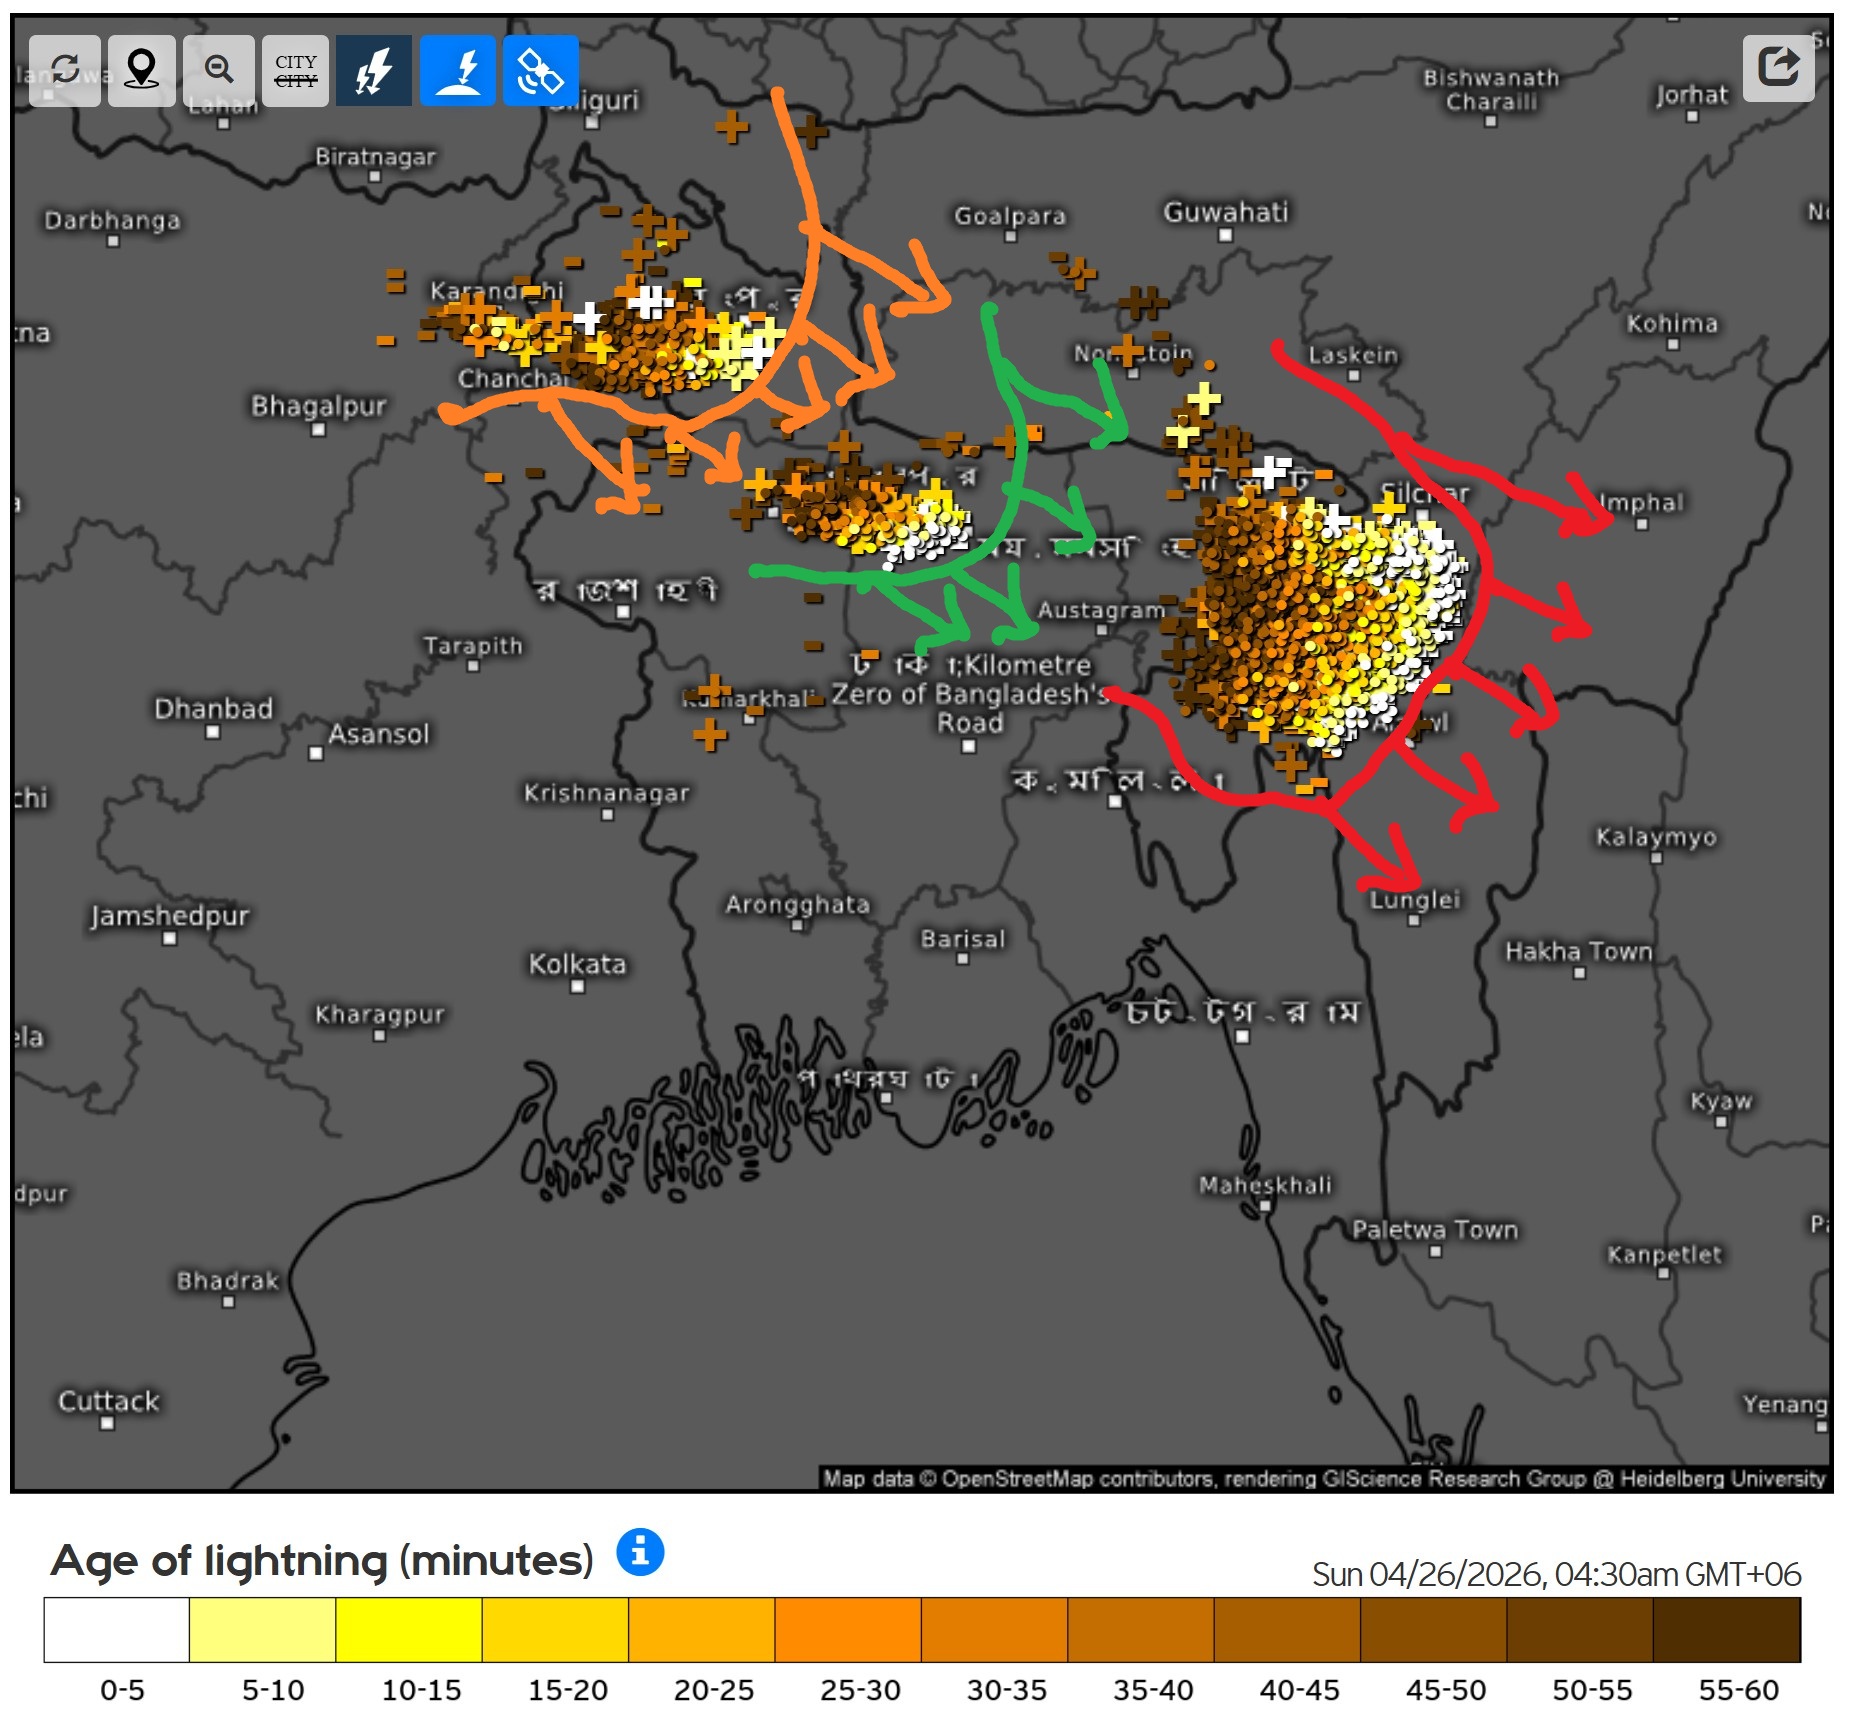This screenshot has height=1713, width=1851.
Task: Click the location pin icon
Action: (x=142, y=70)
